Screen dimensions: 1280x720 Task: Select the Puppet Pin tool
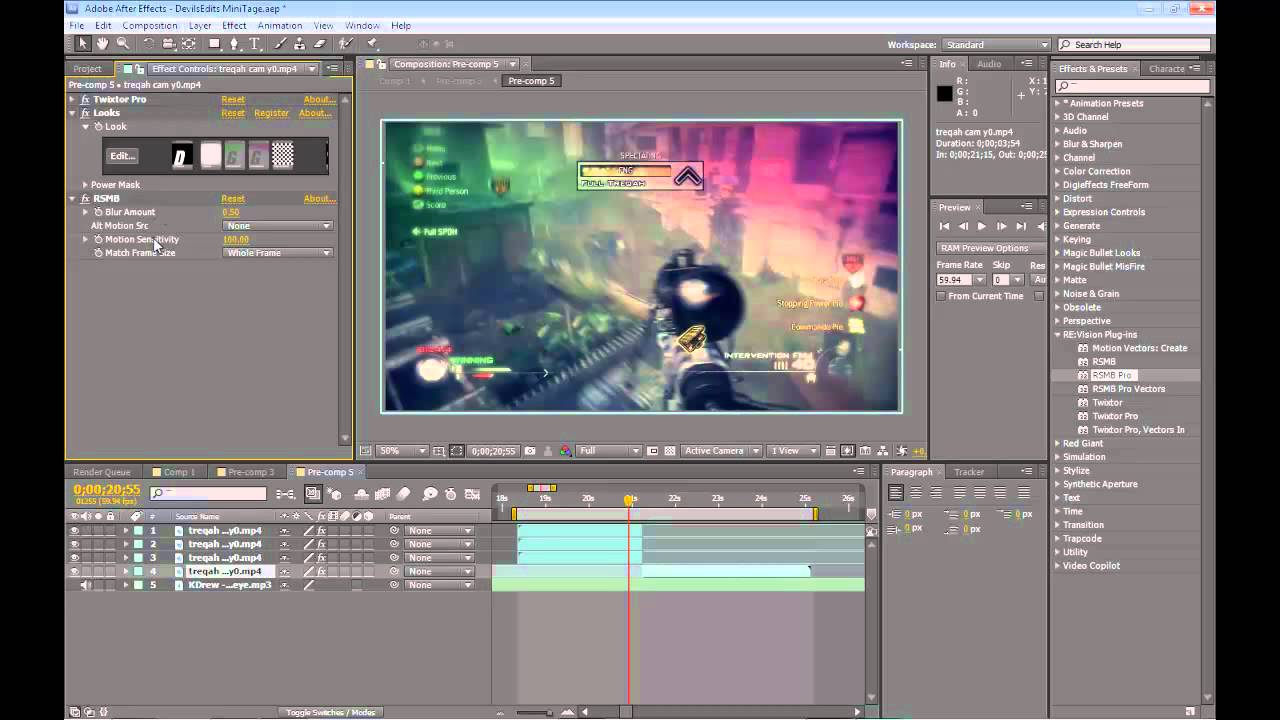coord(372,44)
